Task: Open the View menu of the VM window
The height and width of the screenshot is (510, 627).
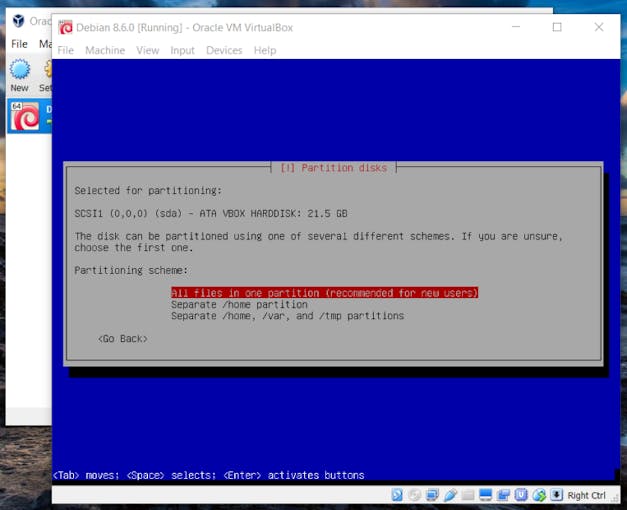Action: click(148, 50)
